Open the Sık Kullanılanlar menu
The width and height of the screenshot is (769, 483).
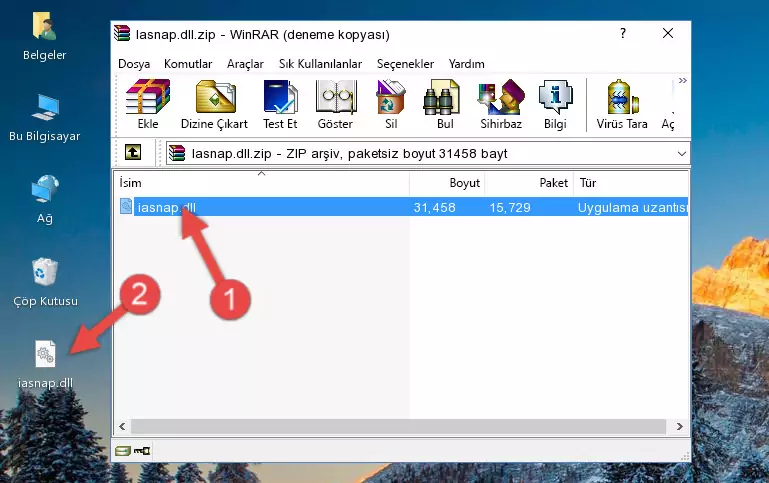pos(320,64)
